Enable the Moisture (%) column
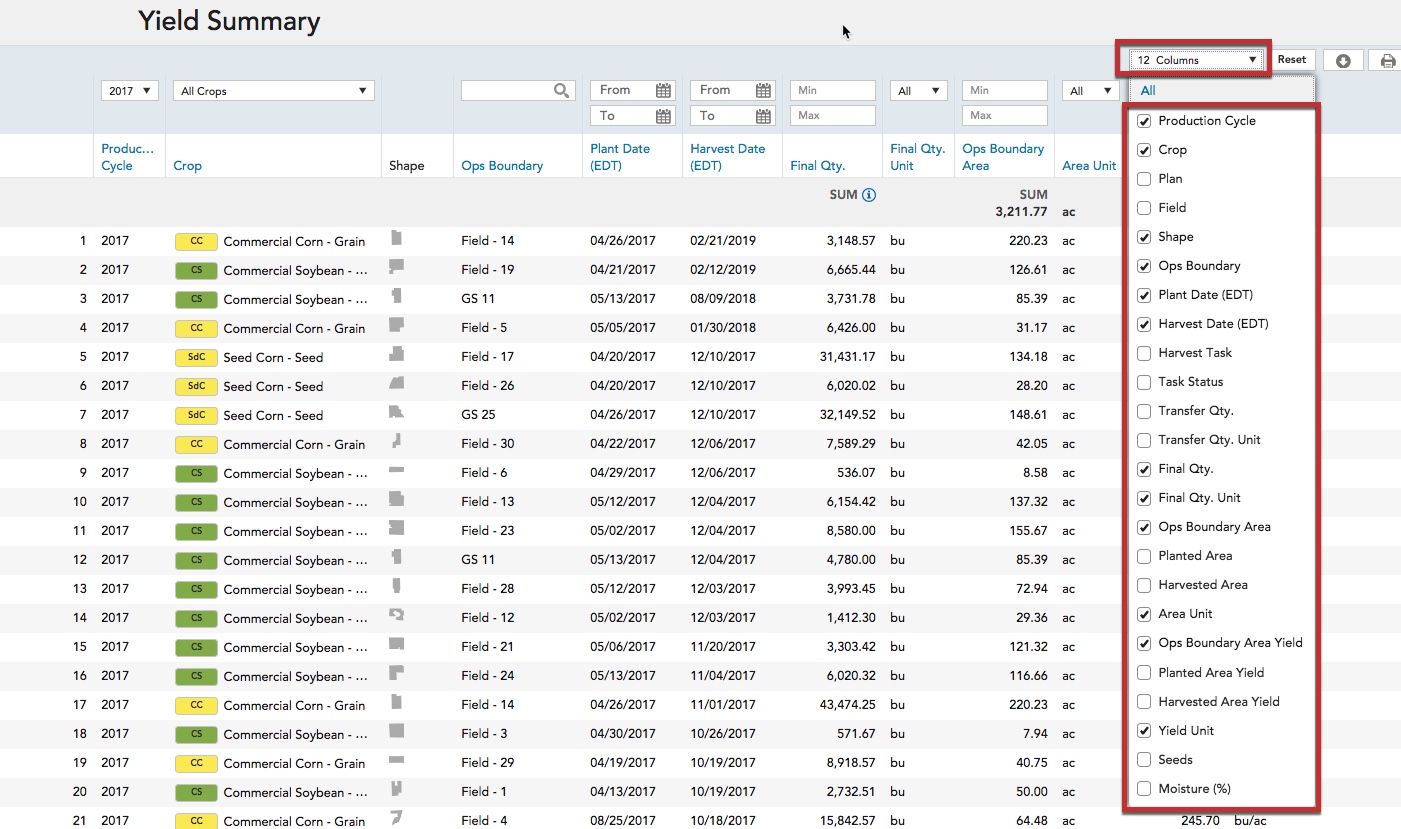The image size is (1401, 829). [1144, 789]
